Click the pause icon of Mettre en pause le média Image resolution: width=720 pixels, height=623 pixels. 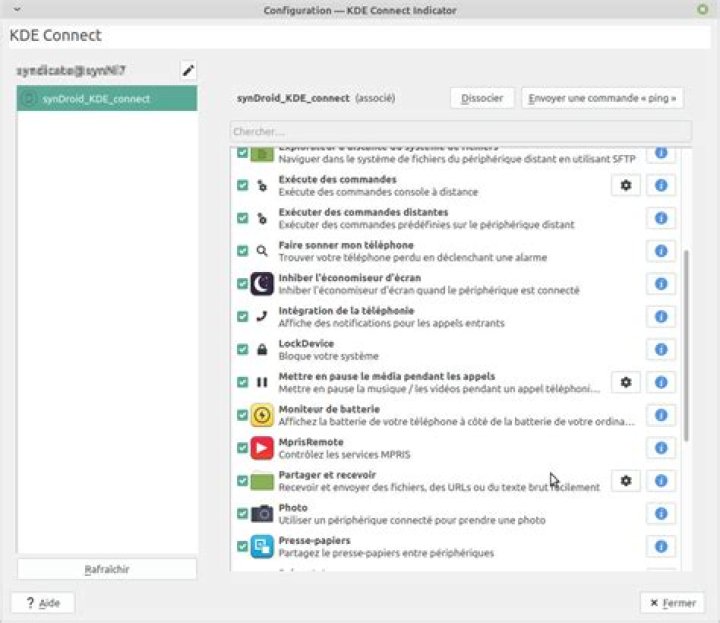tap(262, 382)
